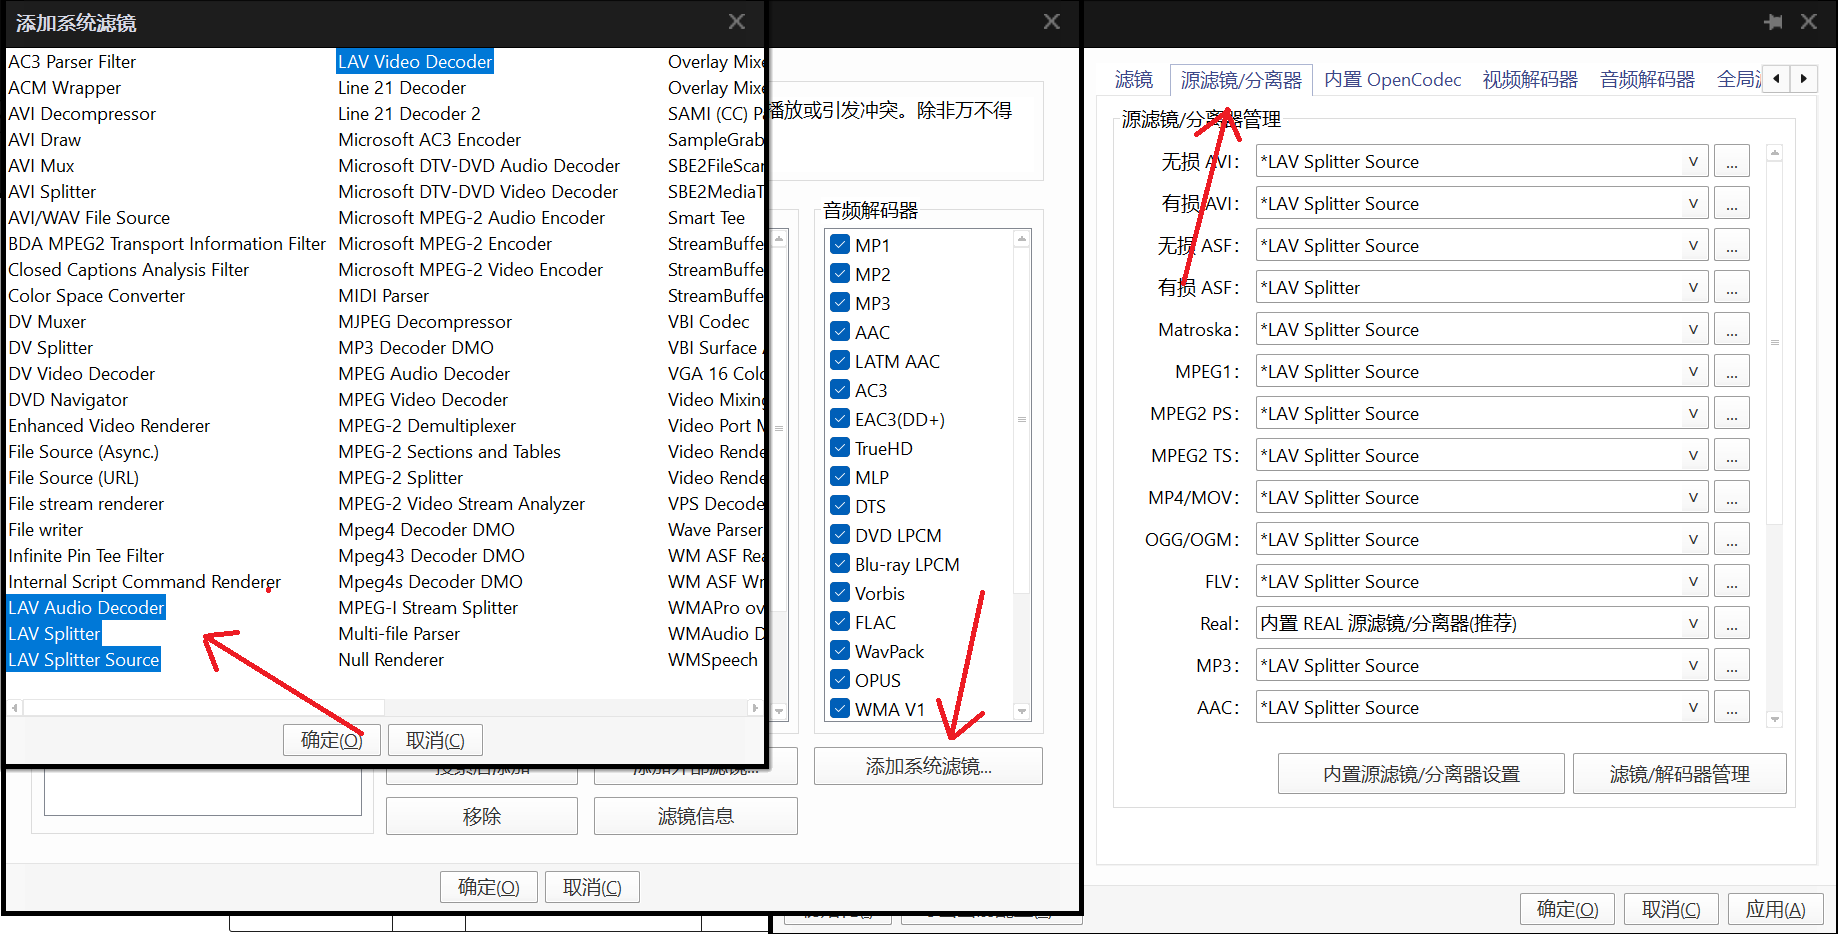This screenshot has width=1838, height=934.
Task: Switch to the 视频解码器 tab
Action: tap(1530, 79)
